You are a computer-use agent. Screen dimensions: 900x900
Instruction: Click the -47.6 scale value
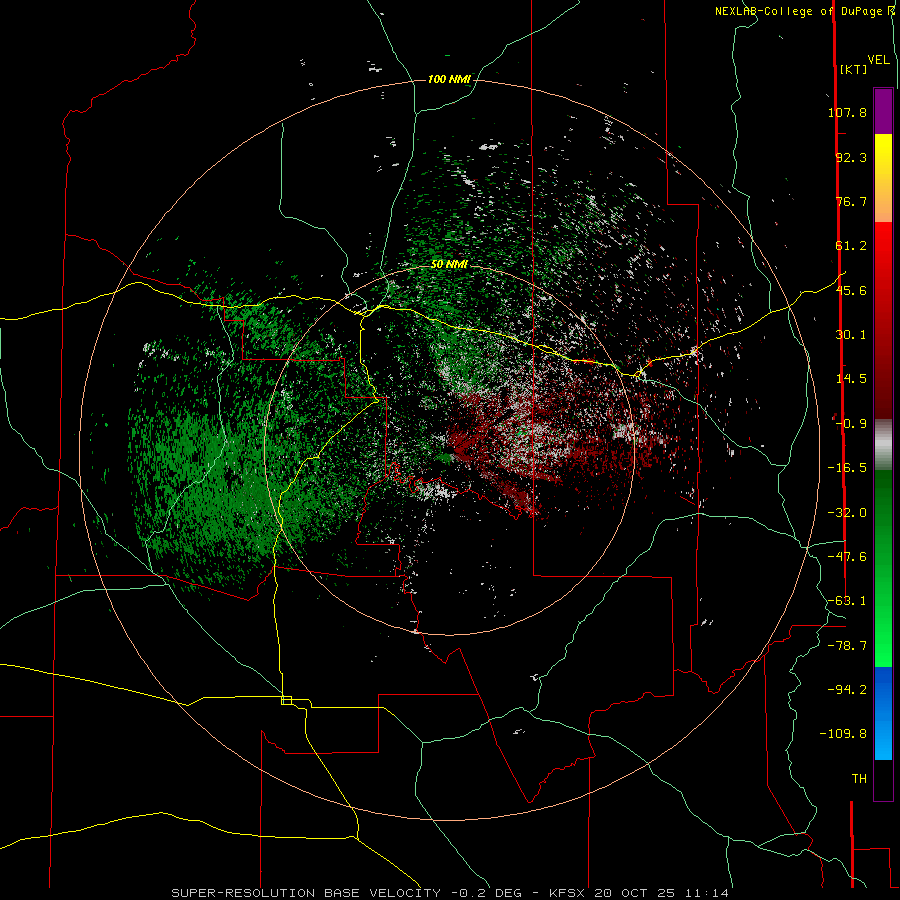[x=847, y=557]
